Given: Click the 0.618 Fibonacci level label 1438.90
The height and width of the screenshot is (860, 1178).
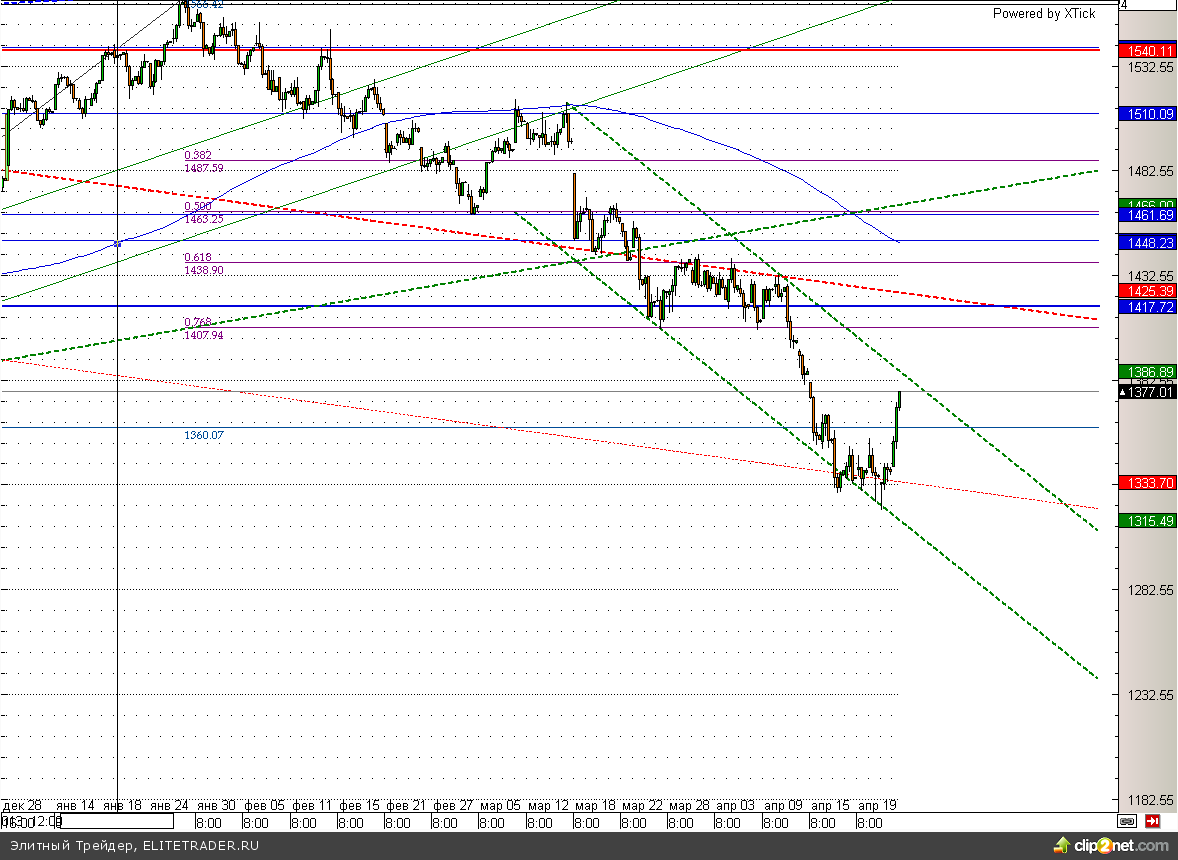Looking at the screenshot, I should 204,270.
